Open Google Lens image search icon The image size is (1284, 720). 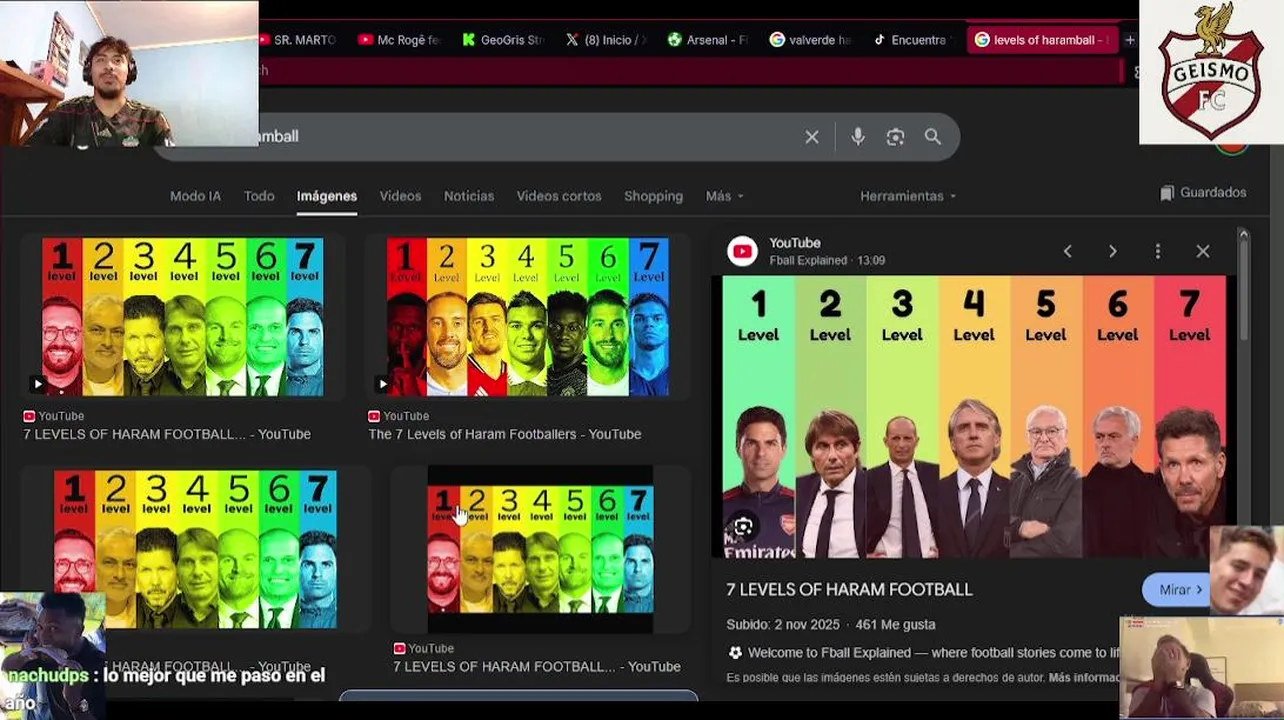tap(895, 137)
